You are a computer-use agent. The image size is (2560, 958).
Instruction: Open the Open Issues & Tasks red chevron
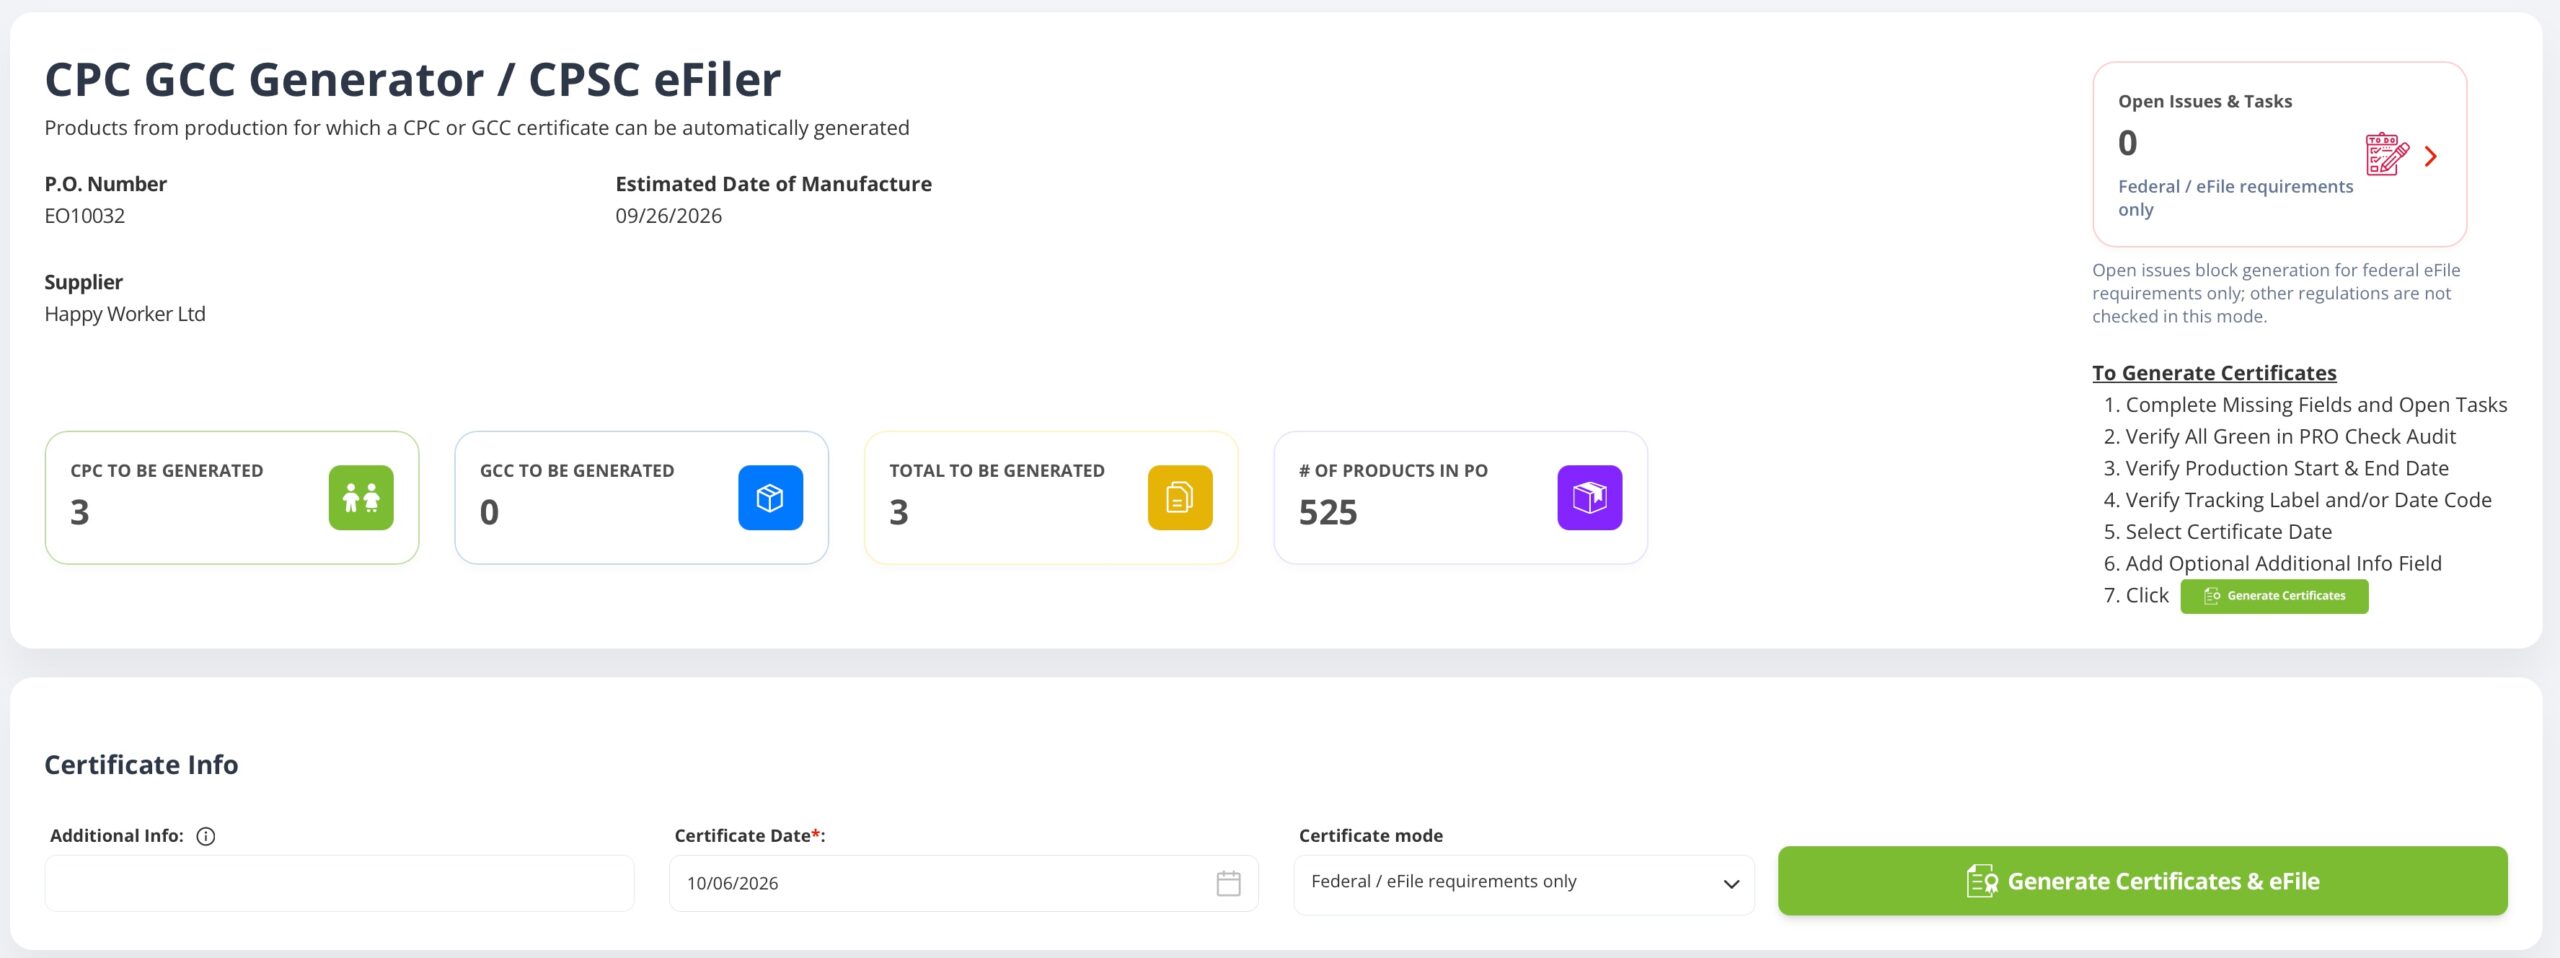click(2431, 156)
